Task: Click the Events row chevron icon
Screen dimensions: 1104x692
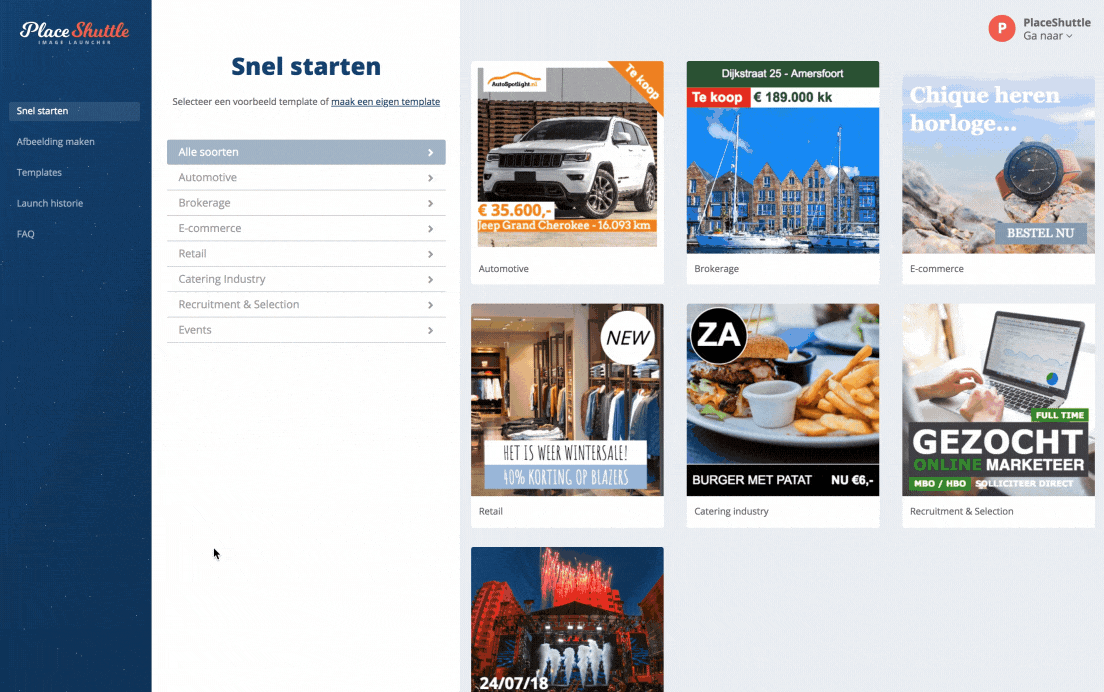Action: tap(430, 330)
